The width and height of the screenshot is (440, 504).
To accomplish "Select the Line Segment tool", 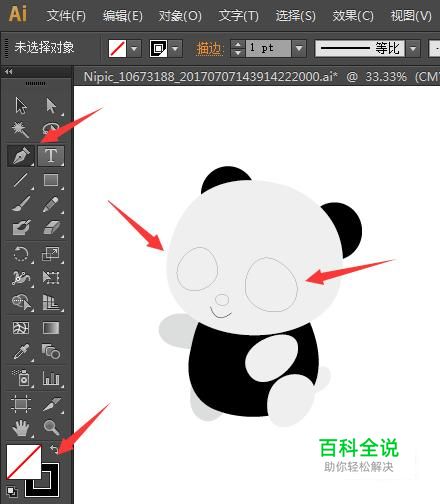I will 21,180.
